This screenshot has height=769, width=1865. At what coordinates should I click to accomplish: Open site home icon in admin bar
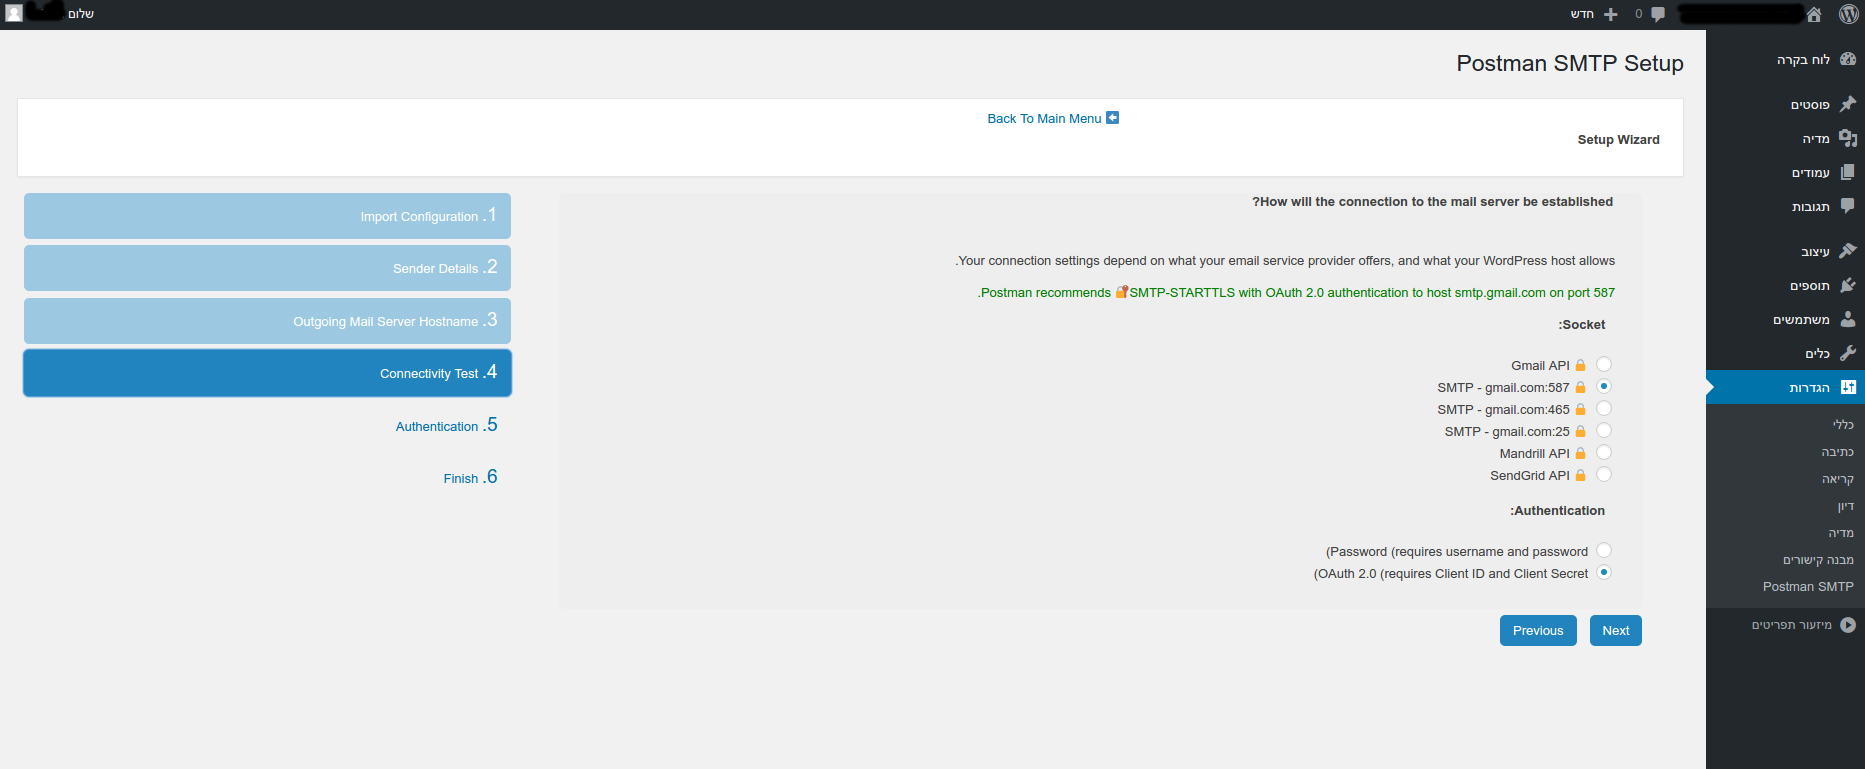1814,14
